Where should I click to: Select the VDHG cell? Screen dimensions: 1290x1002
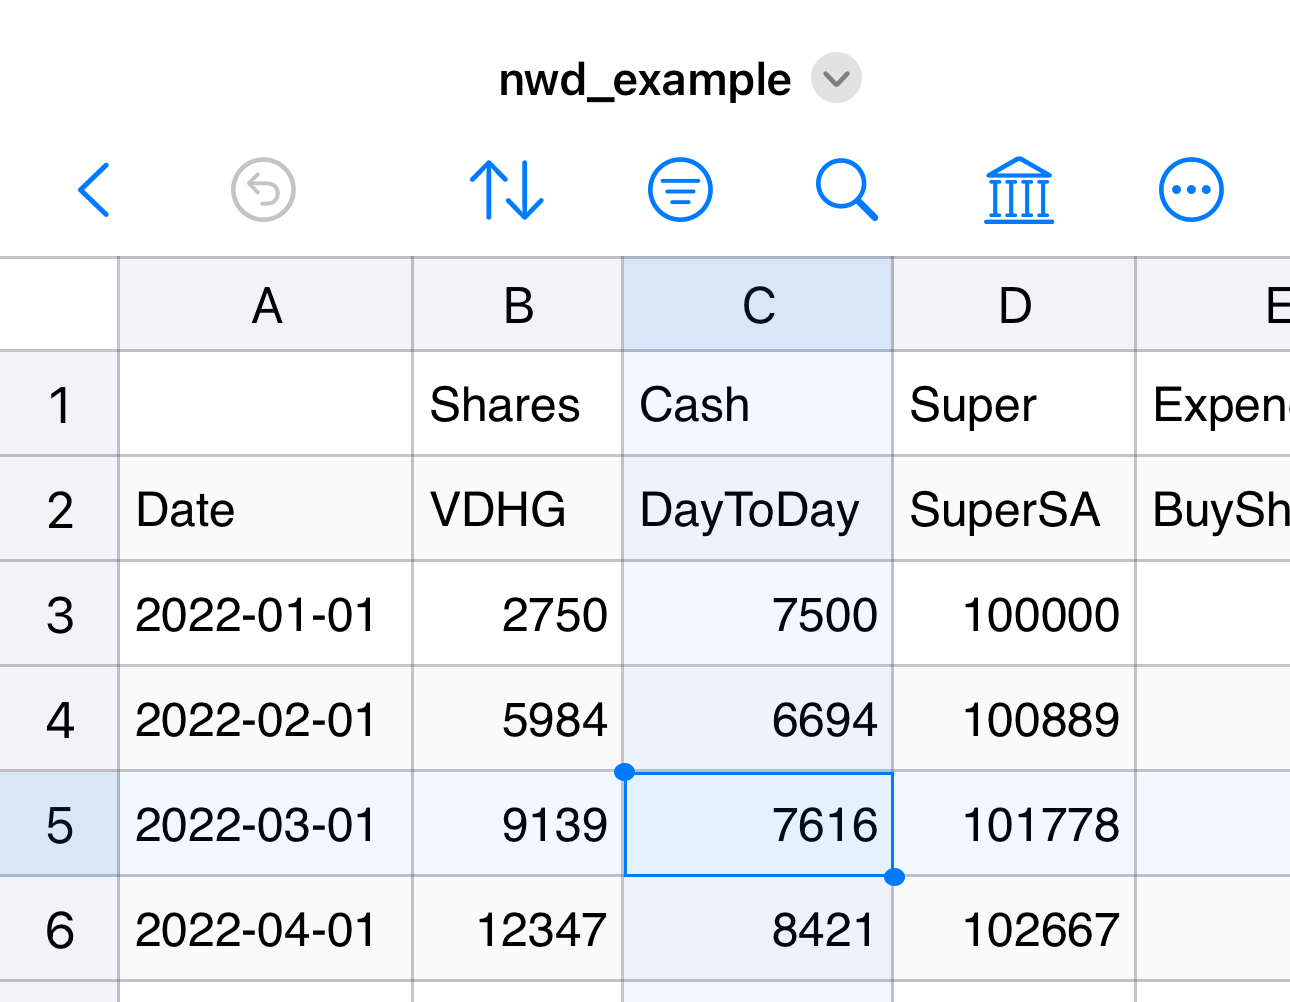518,509
